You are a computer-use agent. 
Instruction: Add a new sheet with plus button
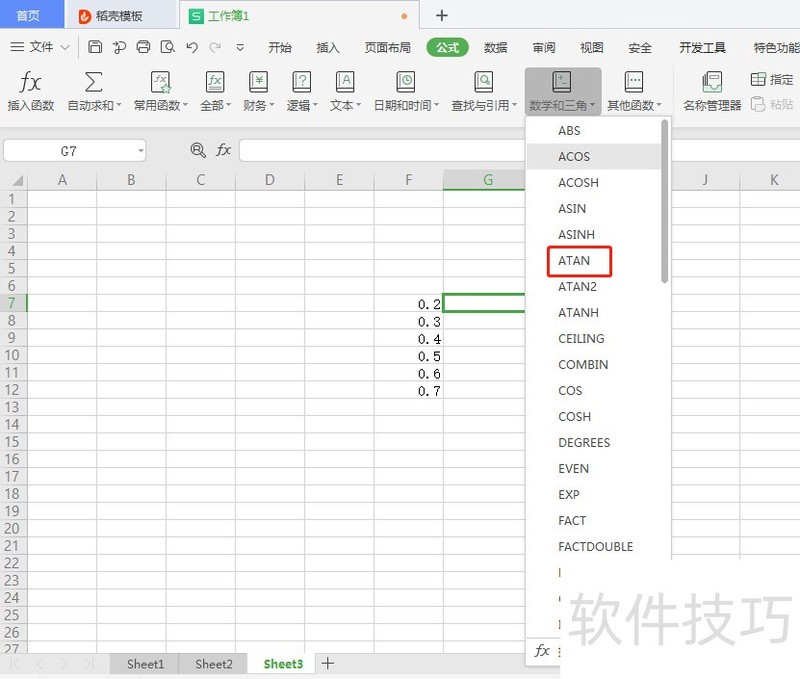[328, 663]
